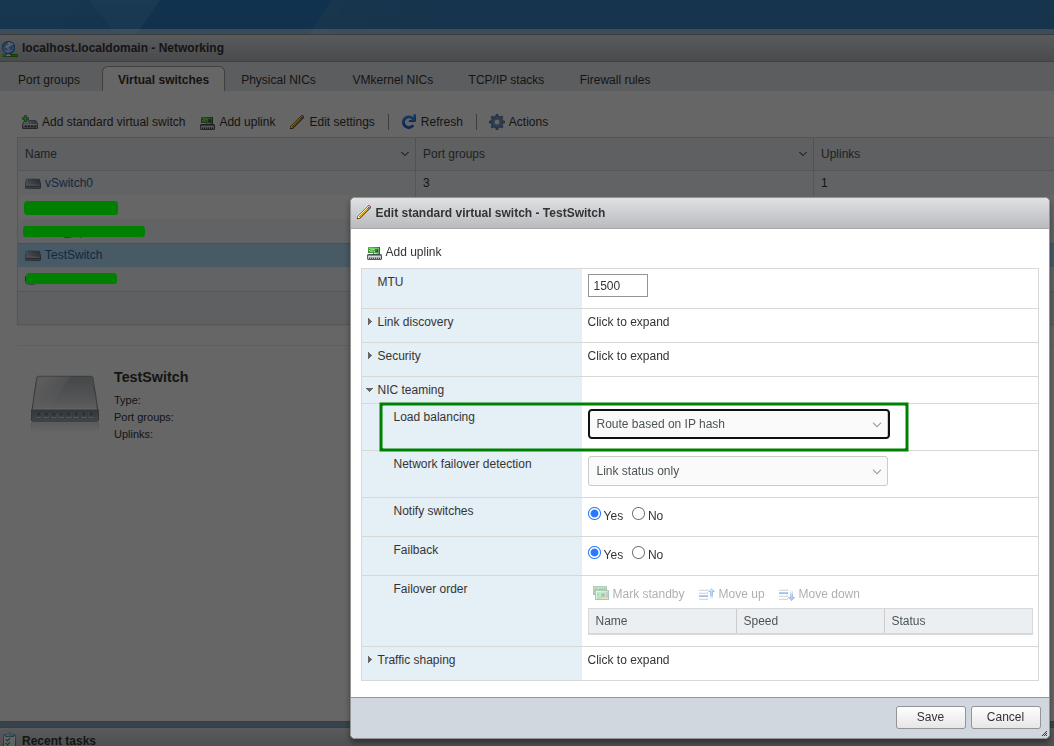Viewport: 1054px width, 746px height.
Task: Open the Physical NICs tab
Action: [x=278, y=80]
